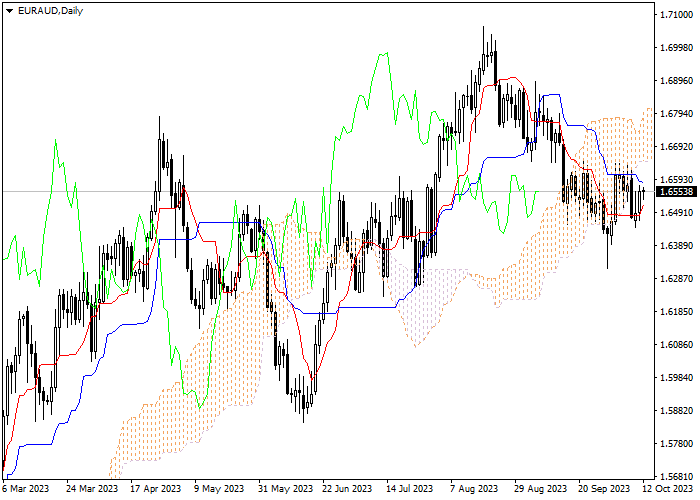Select price level 1.64910 on the axis

[677, 212]
